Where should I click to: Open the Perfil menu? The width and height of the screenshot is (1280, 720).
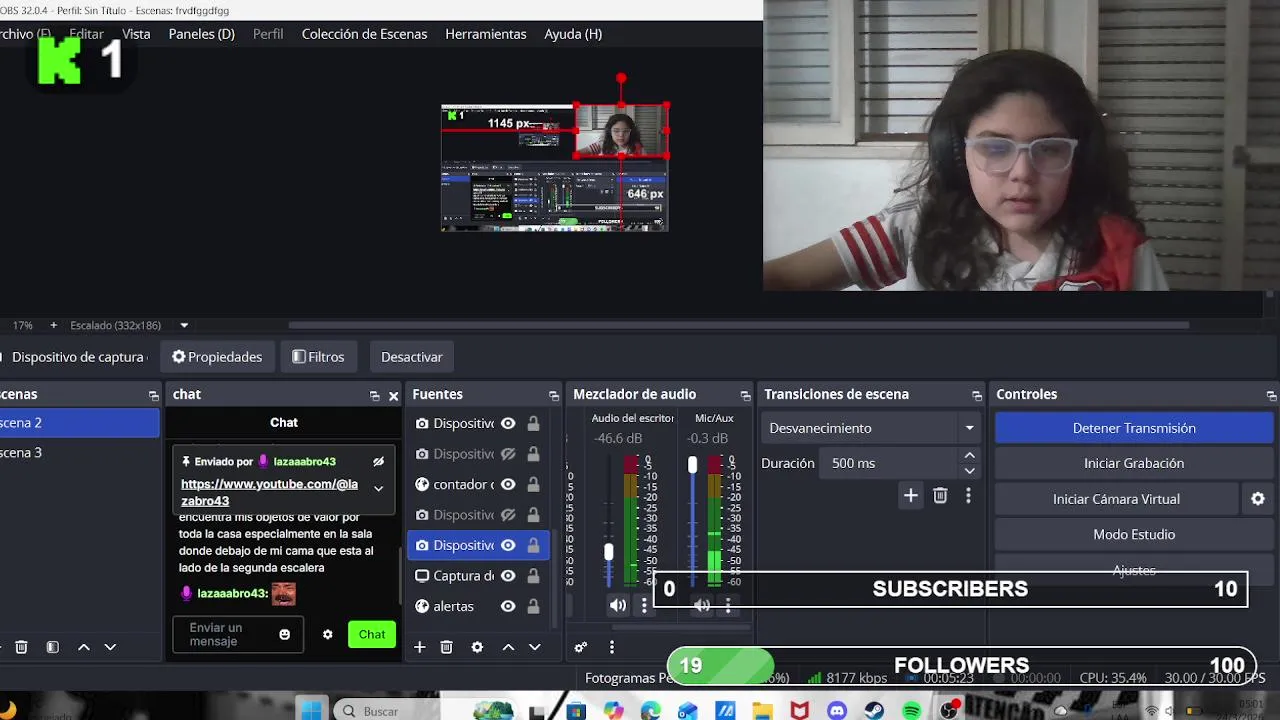coord(268,34)
